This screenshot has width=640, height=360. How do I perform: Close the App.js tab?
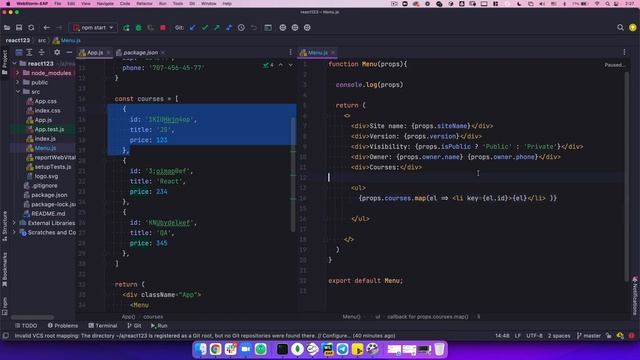[x=109, y=53]
